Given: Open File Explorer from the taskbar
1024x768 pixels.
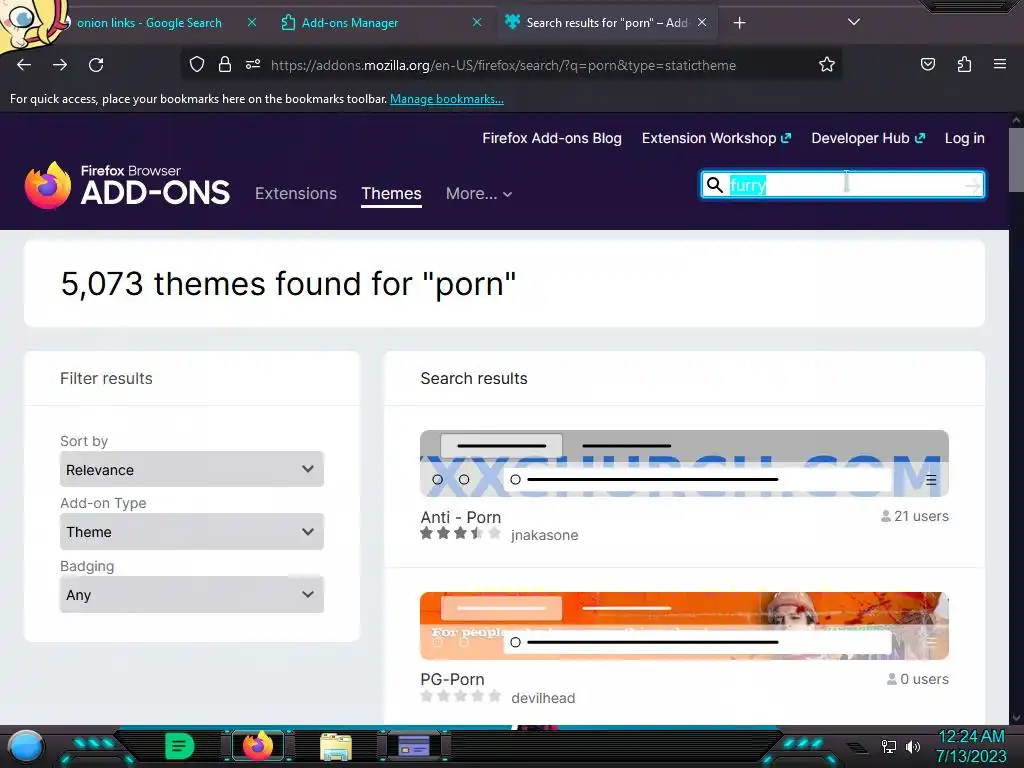Looking at the screenshot, I should click(336, 746).
